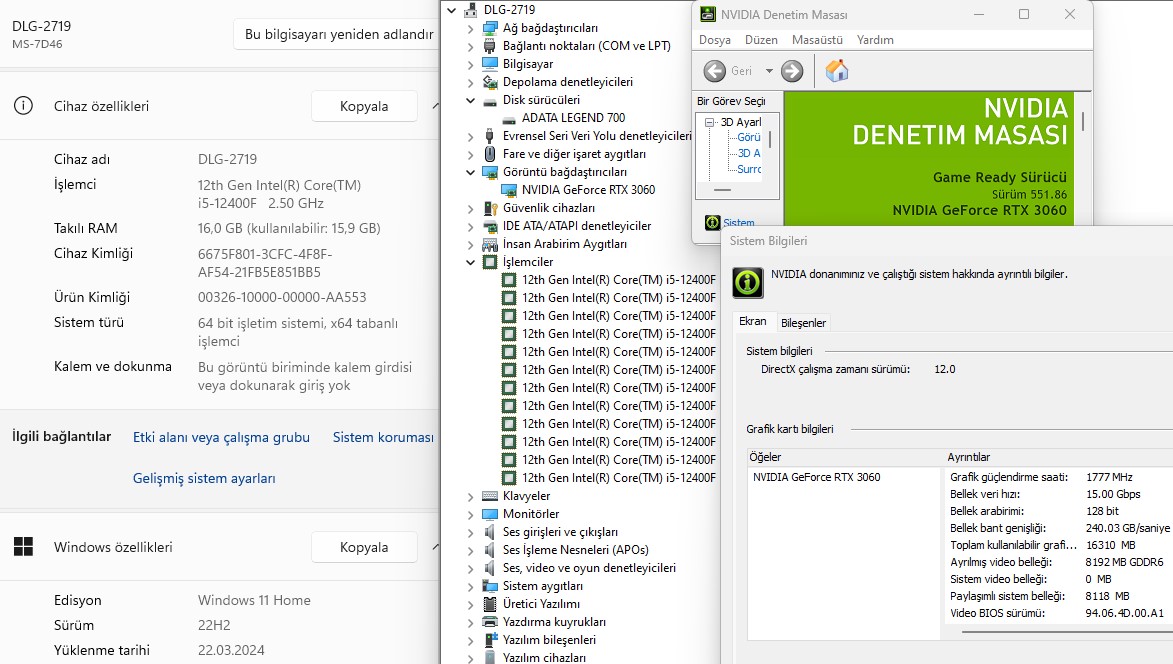This screenshot has height=664, width=1173.
Task: Open the Dosya menu in NVIDIA Denetim Masası
Action: pyautogui.click(x=714, y=40)
